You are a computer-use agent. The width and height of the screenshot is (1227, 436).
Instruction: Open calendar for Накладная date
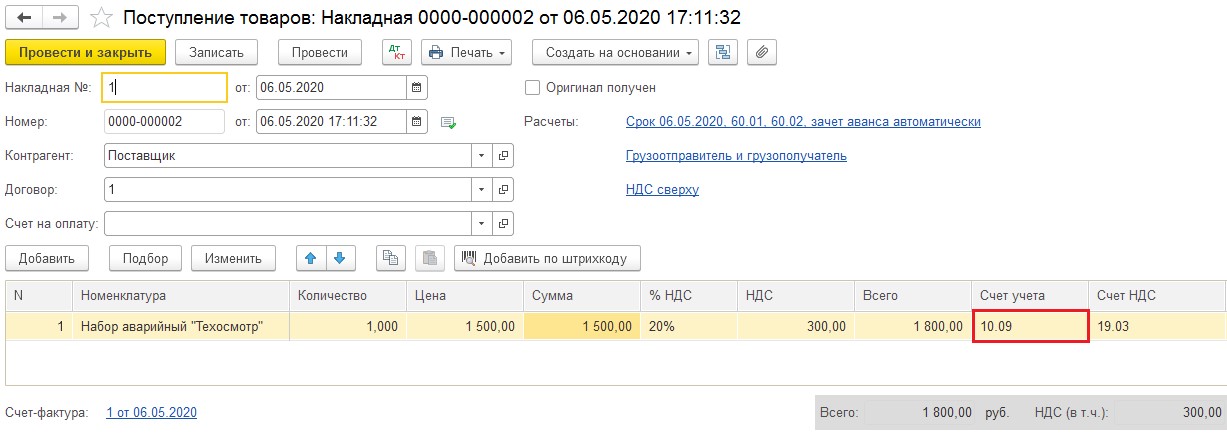(x=417, y=87)
